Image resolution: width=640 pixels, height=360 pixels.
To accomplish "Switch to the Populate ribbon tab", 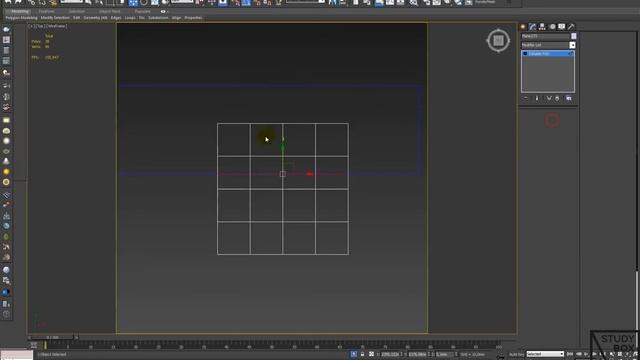I will coord(142,11).
